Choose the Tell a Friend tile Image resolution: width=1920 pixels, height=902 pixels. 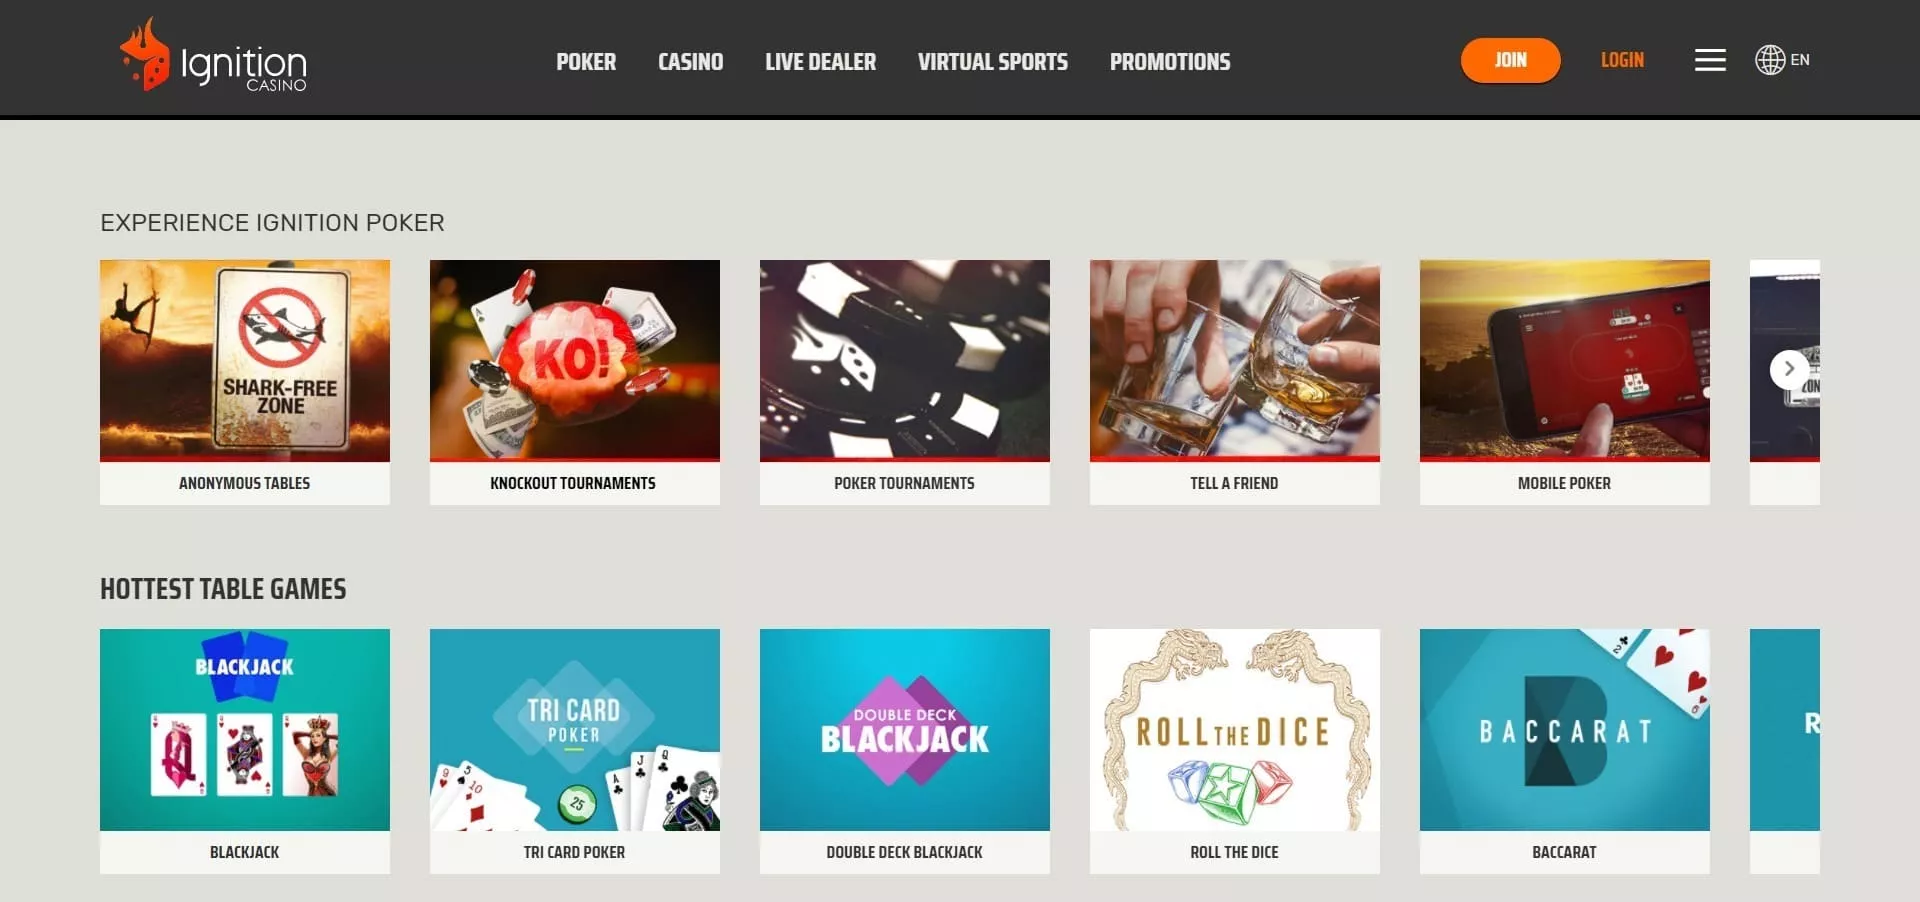[1235, 382]
